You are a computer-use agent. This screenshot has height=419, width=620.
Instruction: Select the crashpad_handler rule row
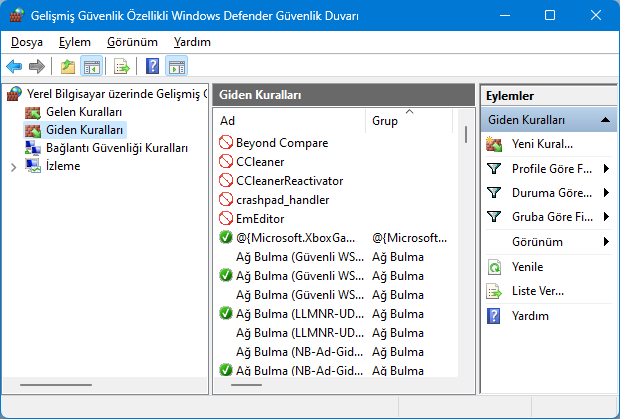(335, 199)
